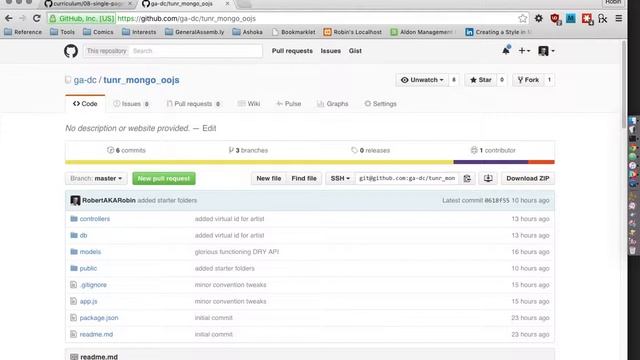Open the SSH protocol dropdown

[x=340, y=178]
